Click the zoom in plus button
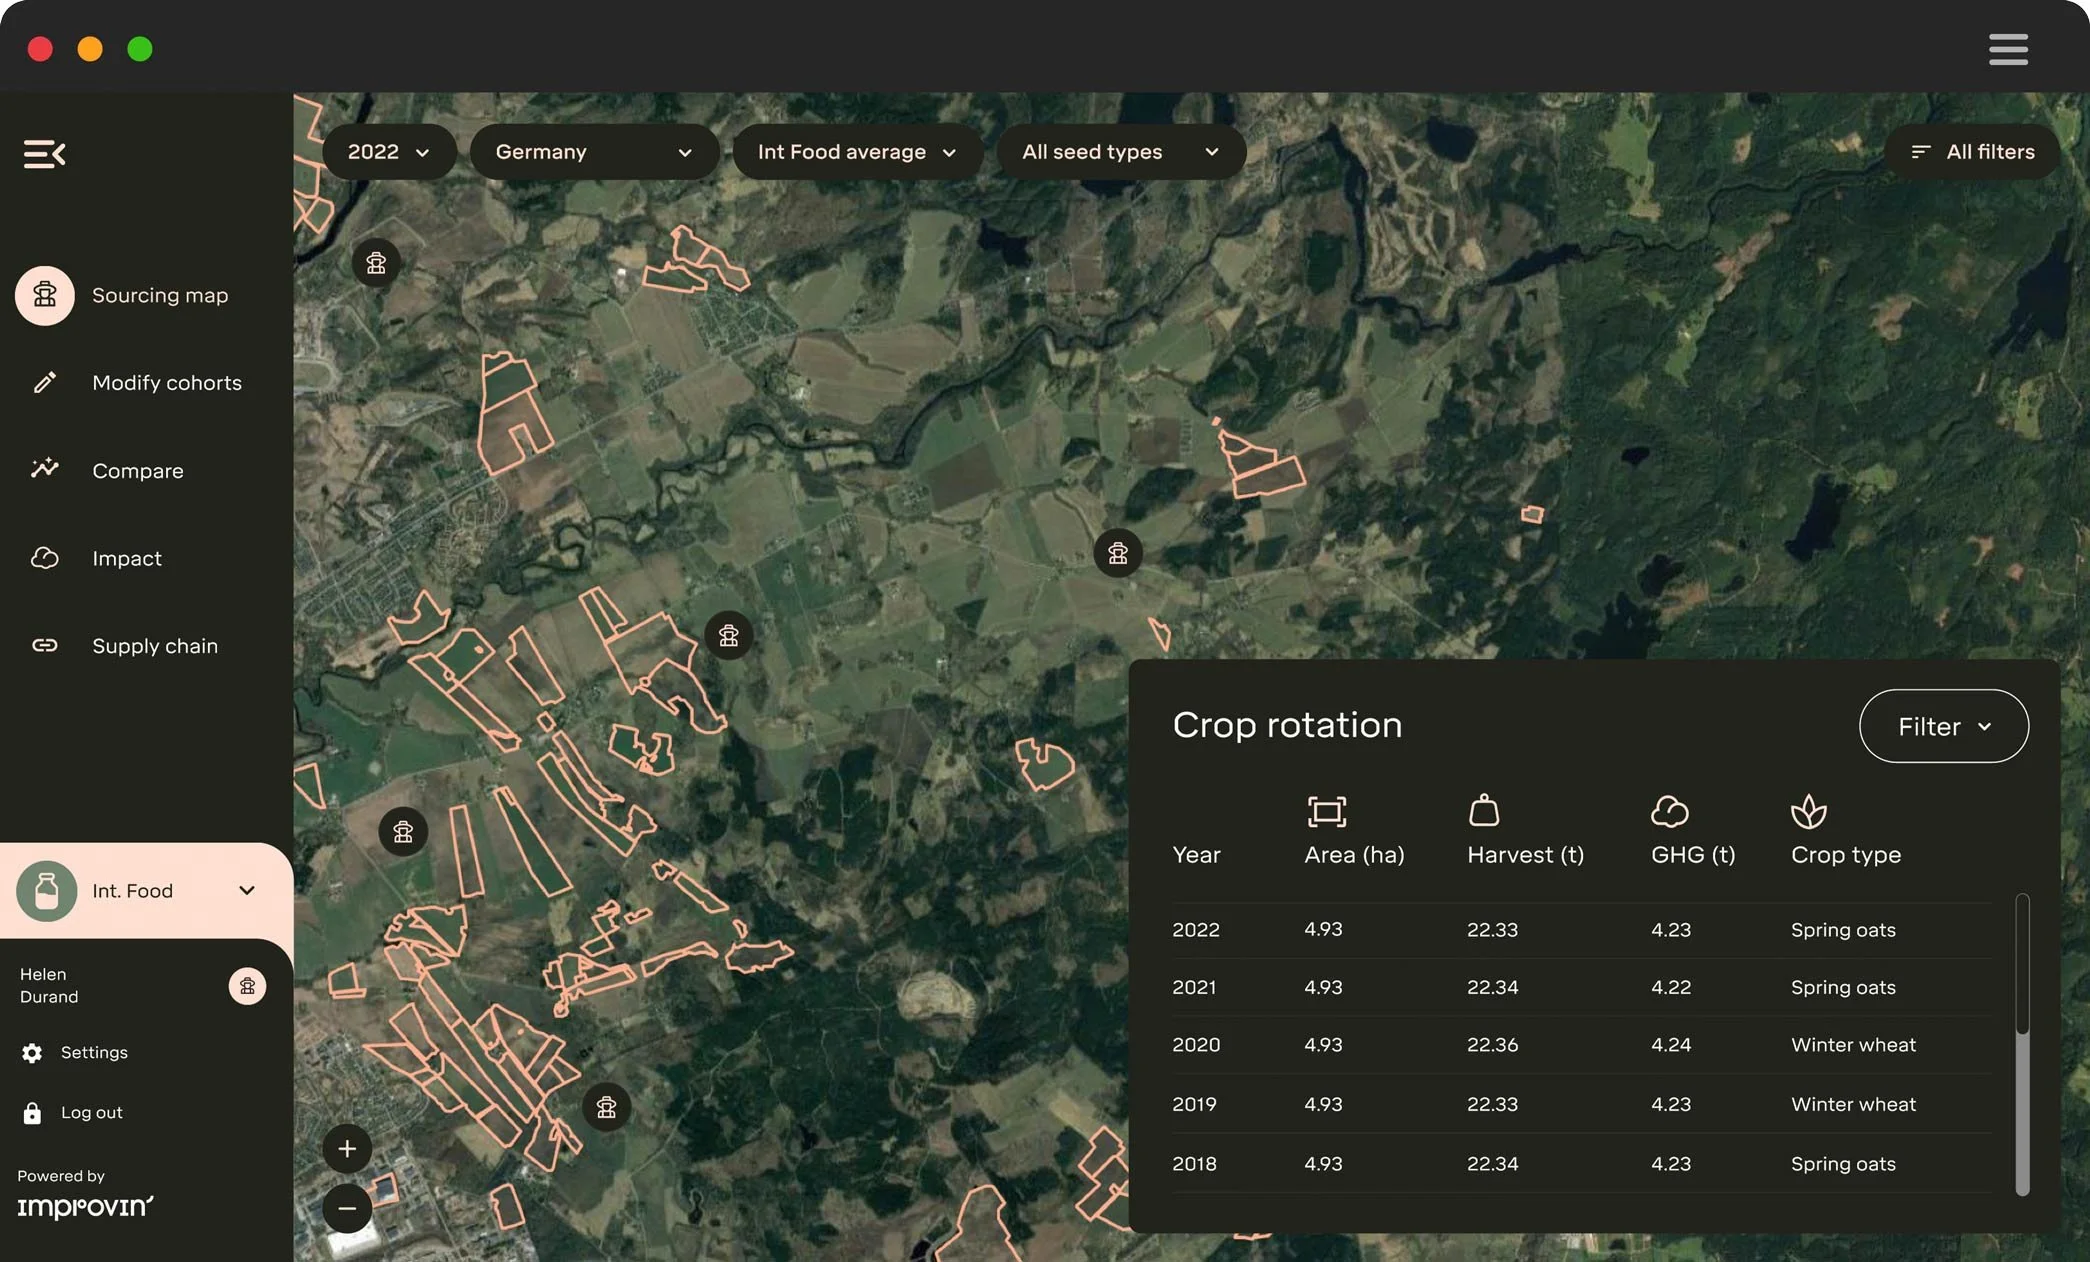This screenshot has width=2090, height=1262. coord(347,1149)
